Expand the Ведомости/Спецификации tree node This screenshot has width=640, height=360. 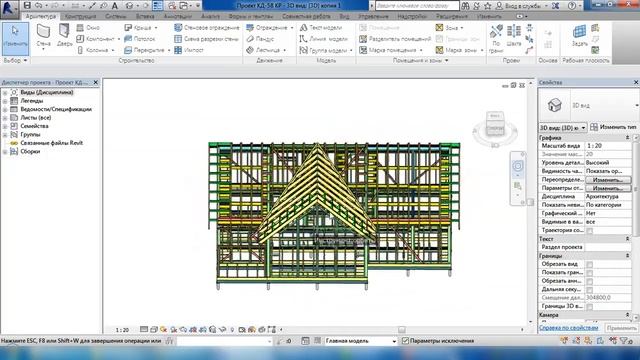[5, 109]
